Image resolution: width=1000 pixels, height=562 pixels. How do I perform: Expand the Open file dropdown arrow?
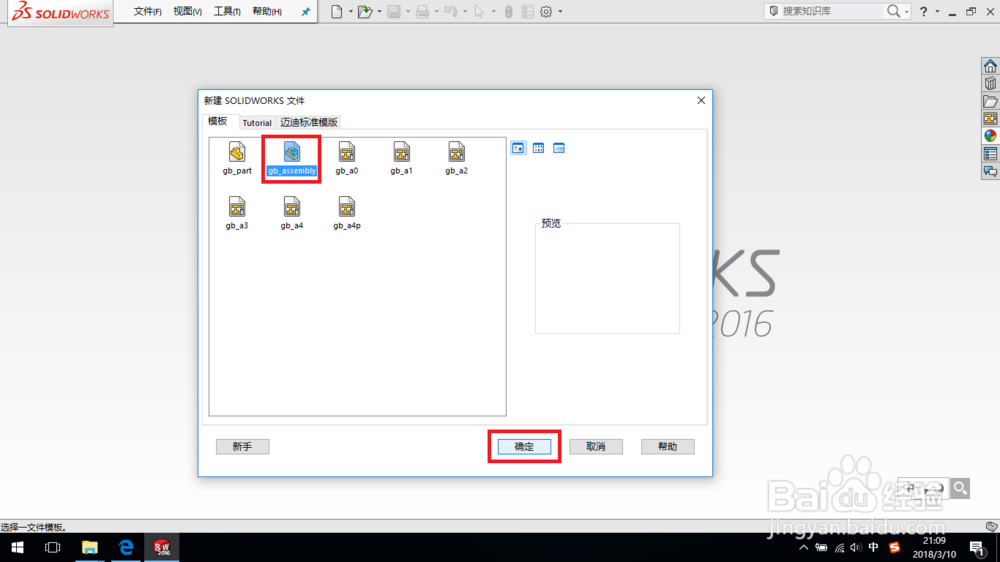(x=379, y=11)
